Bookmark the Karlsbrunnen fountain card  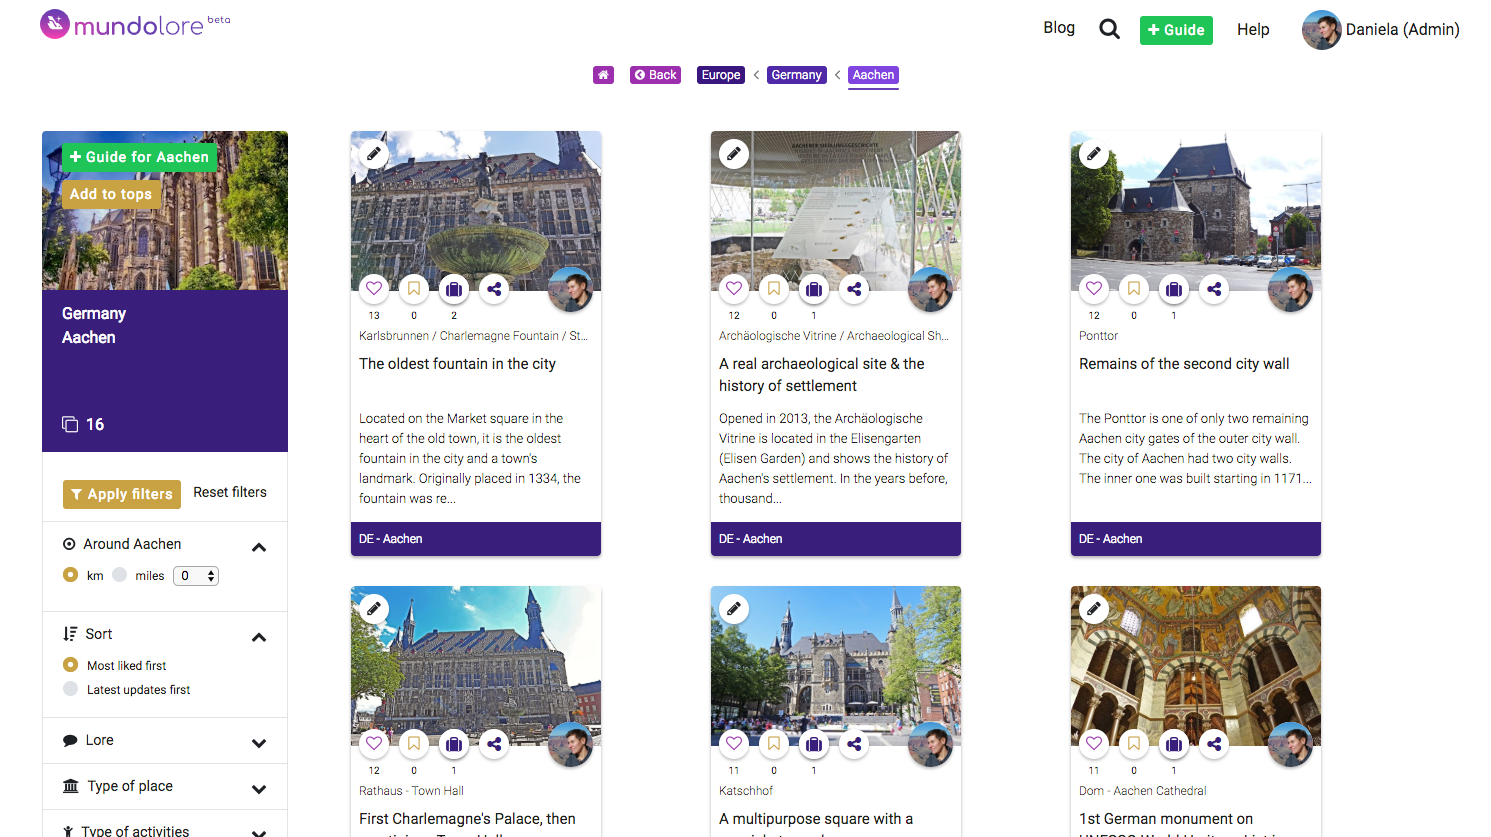(x=414, y=289)
